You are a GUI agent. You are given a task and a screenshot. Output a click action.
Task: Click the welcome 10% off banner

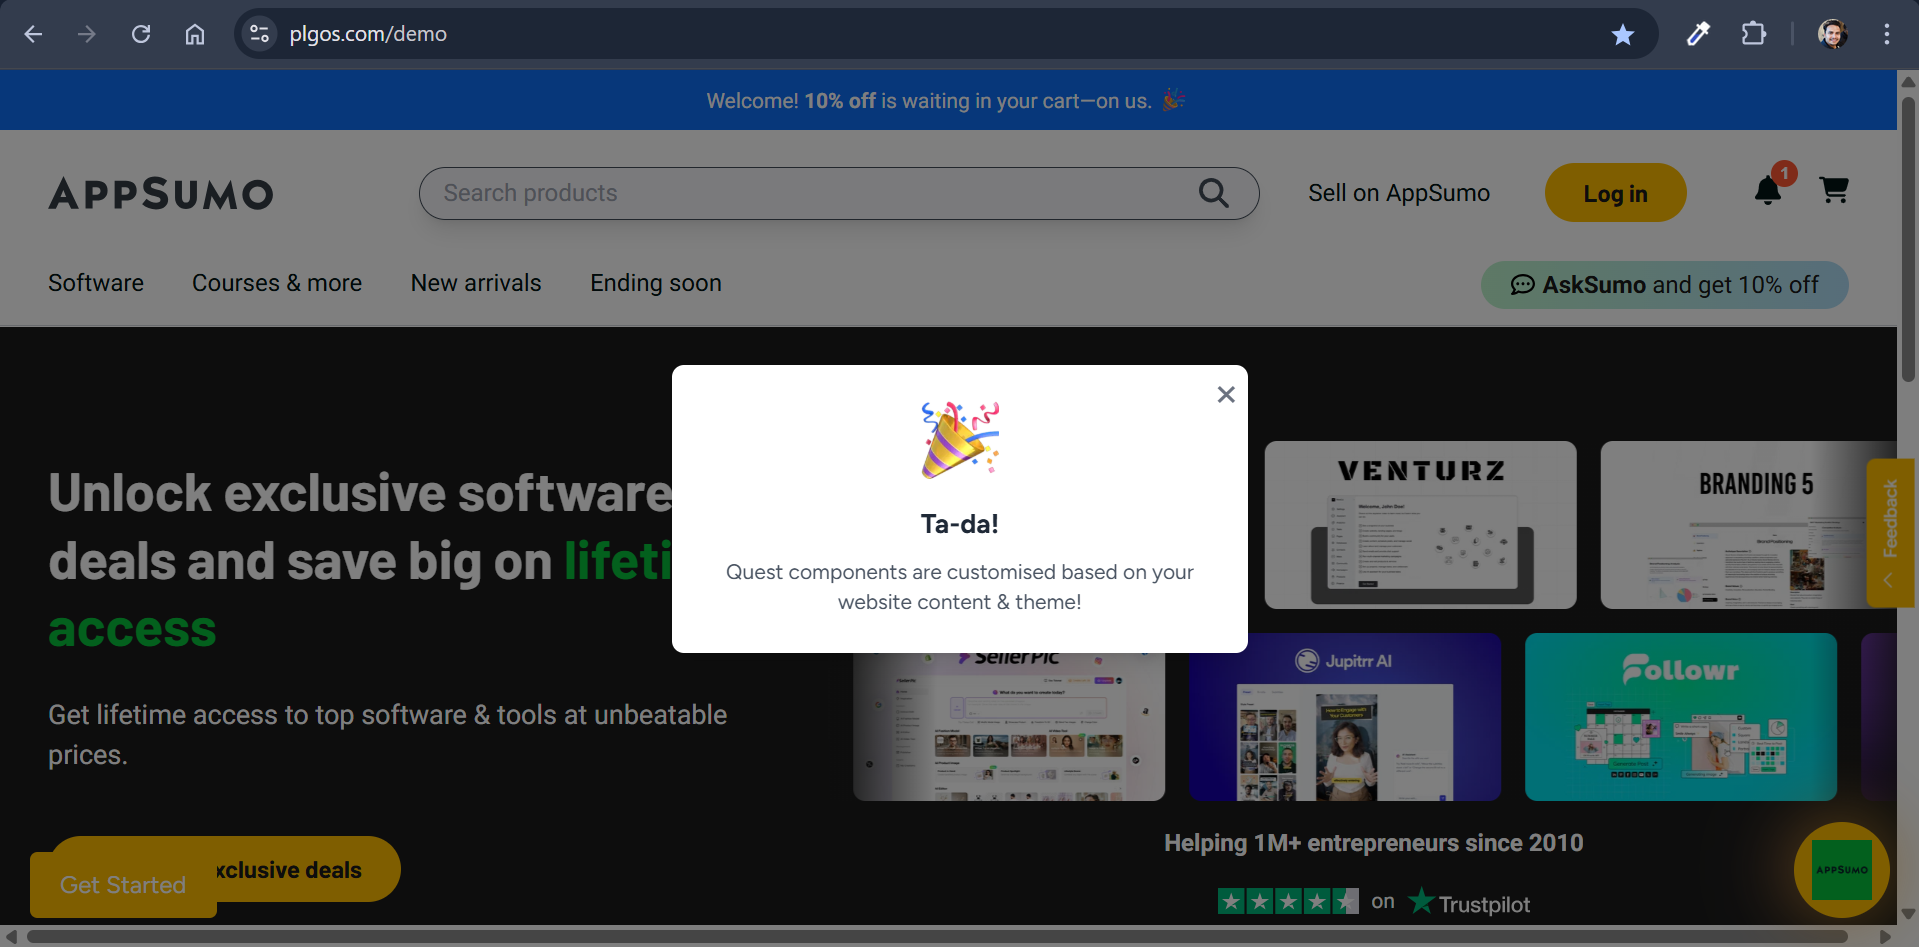948,100
